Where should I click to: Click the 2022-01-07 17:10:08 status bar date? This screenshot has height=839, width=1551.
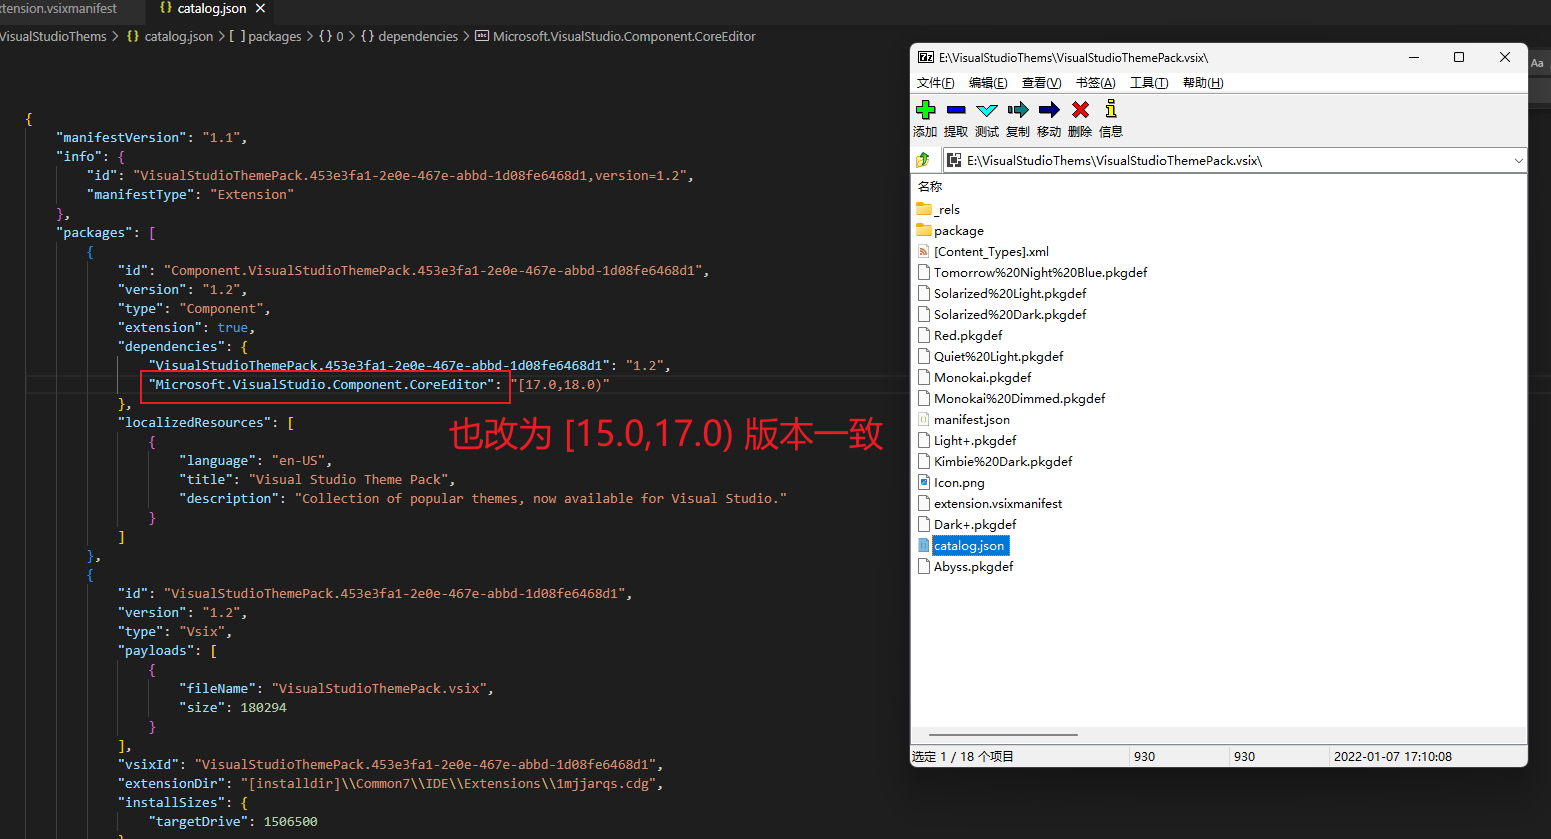1393,757
